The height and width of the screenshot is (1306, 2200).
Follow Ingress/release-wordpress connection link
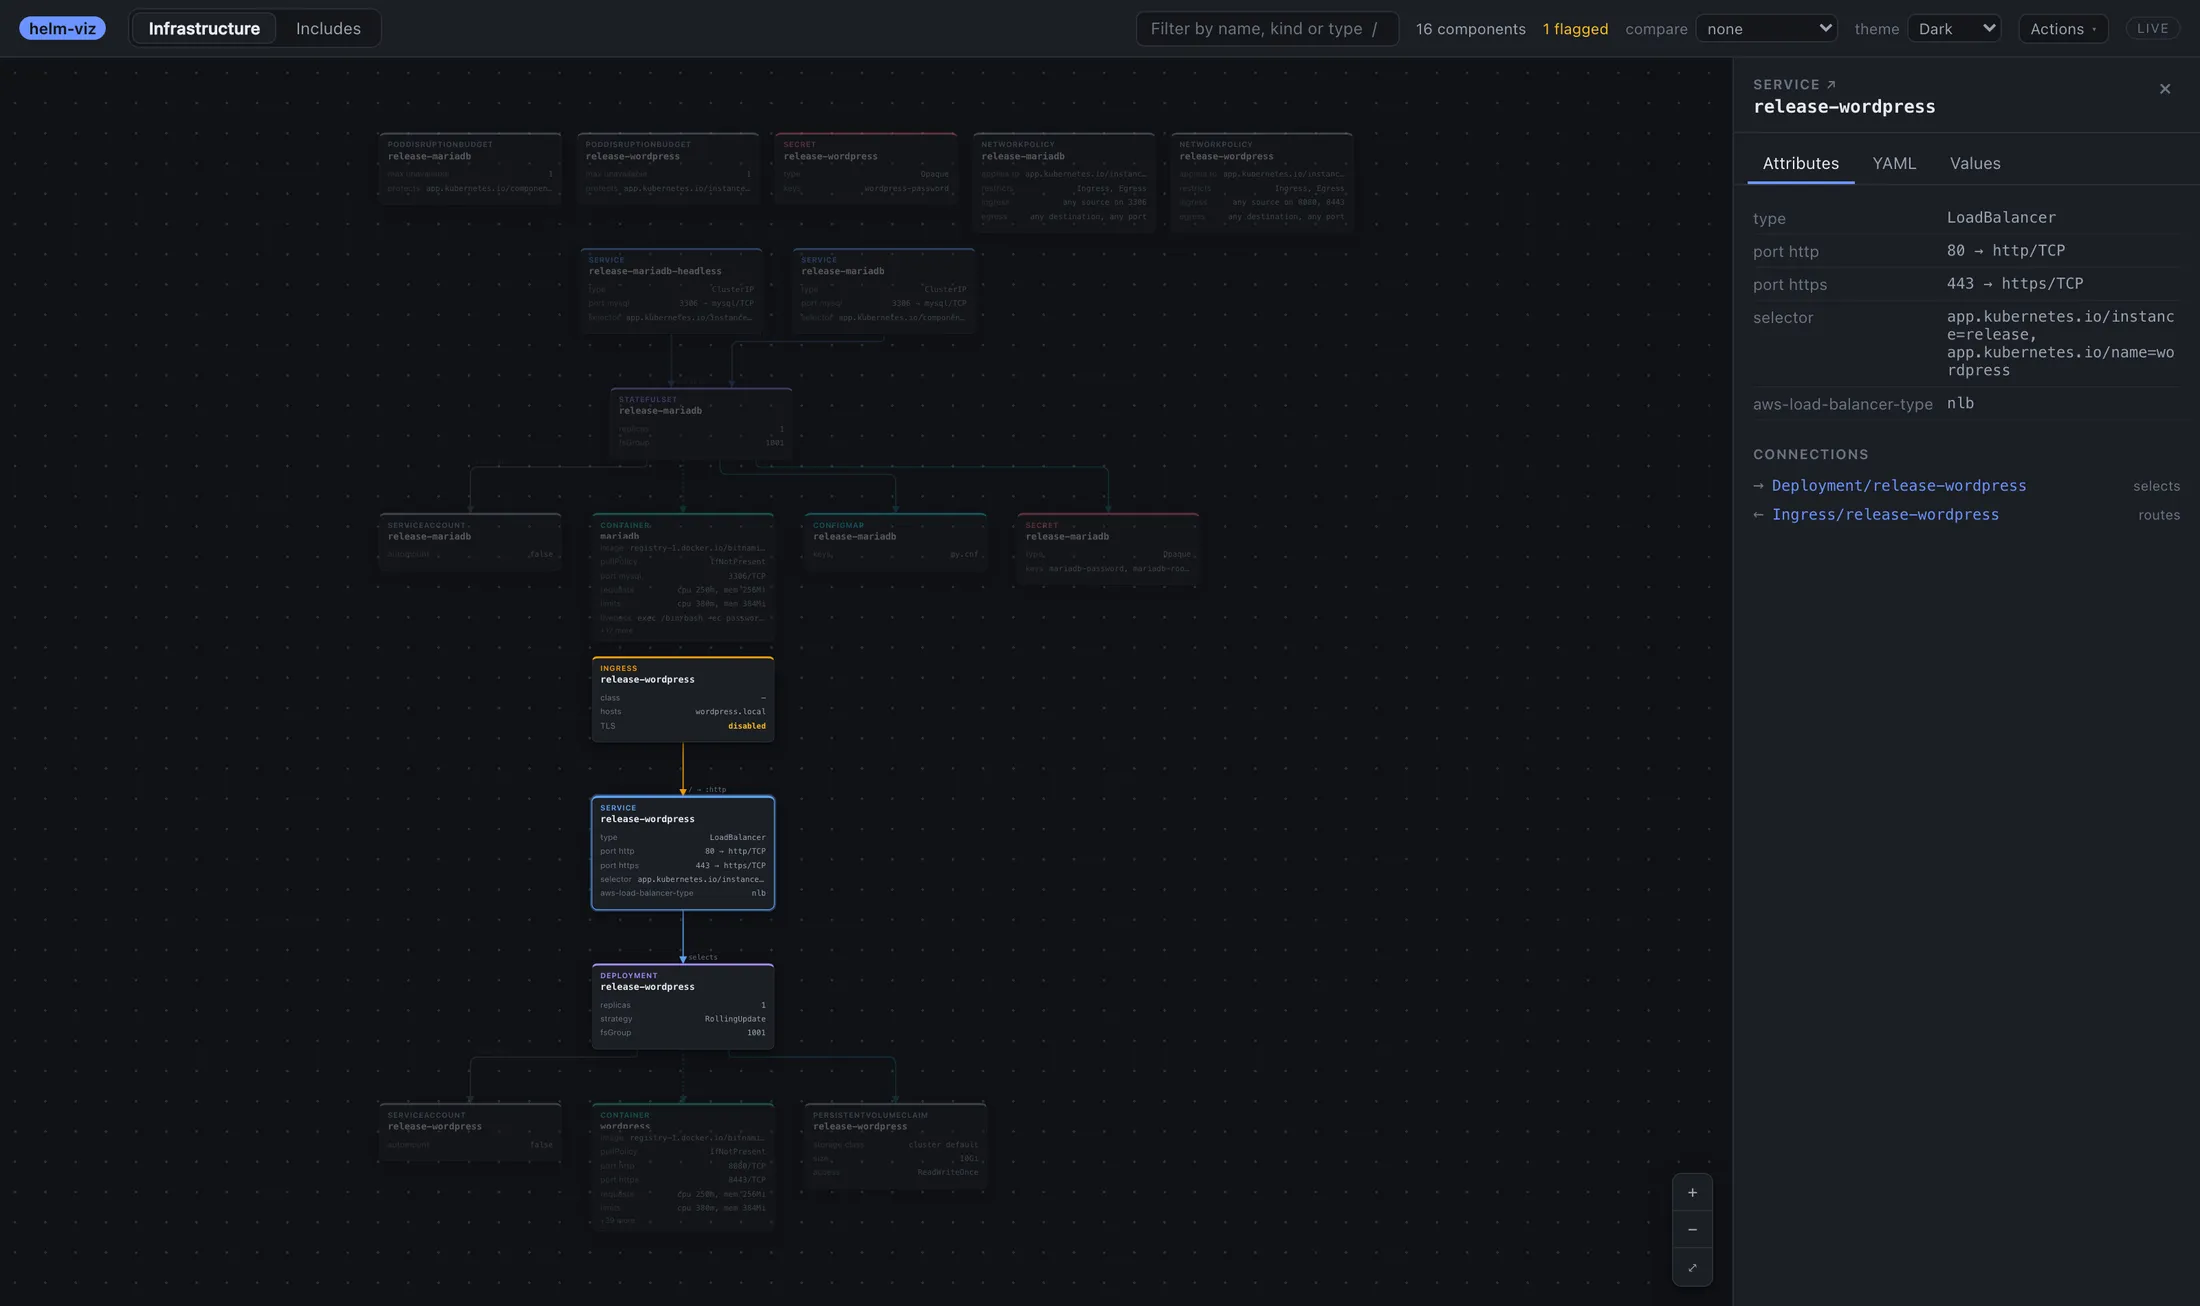[x=1885, y=514]
